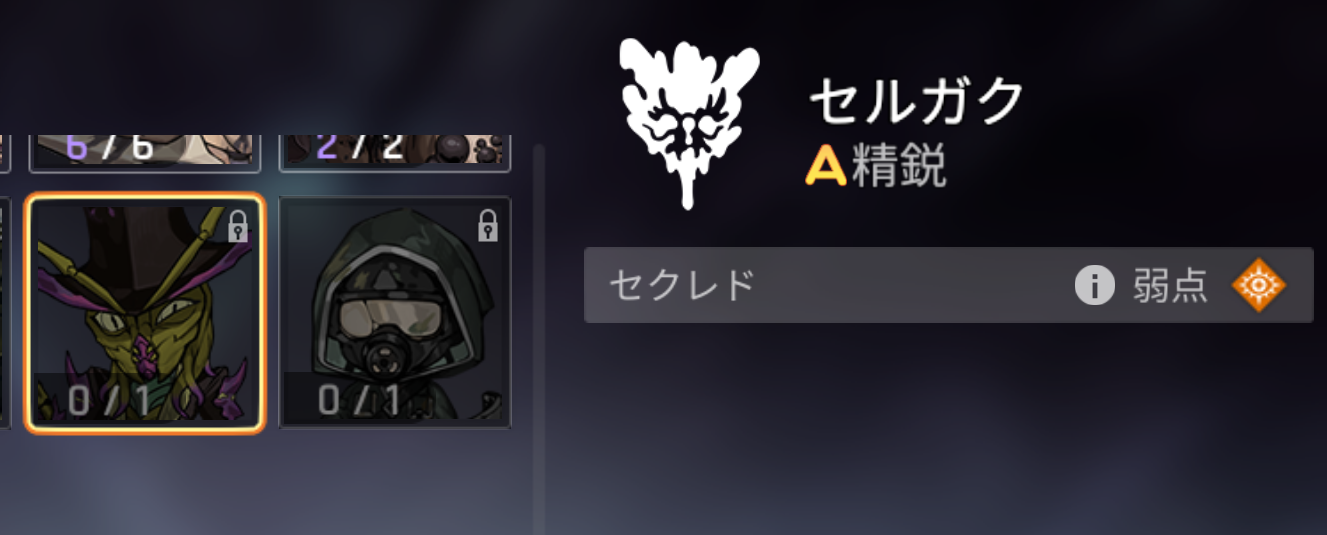Image resolution: width=1327 pixels, height=535 pixels.
Task: Click lock icon on gas mask card
Action: pyautogui.click(x=488, y=226)
